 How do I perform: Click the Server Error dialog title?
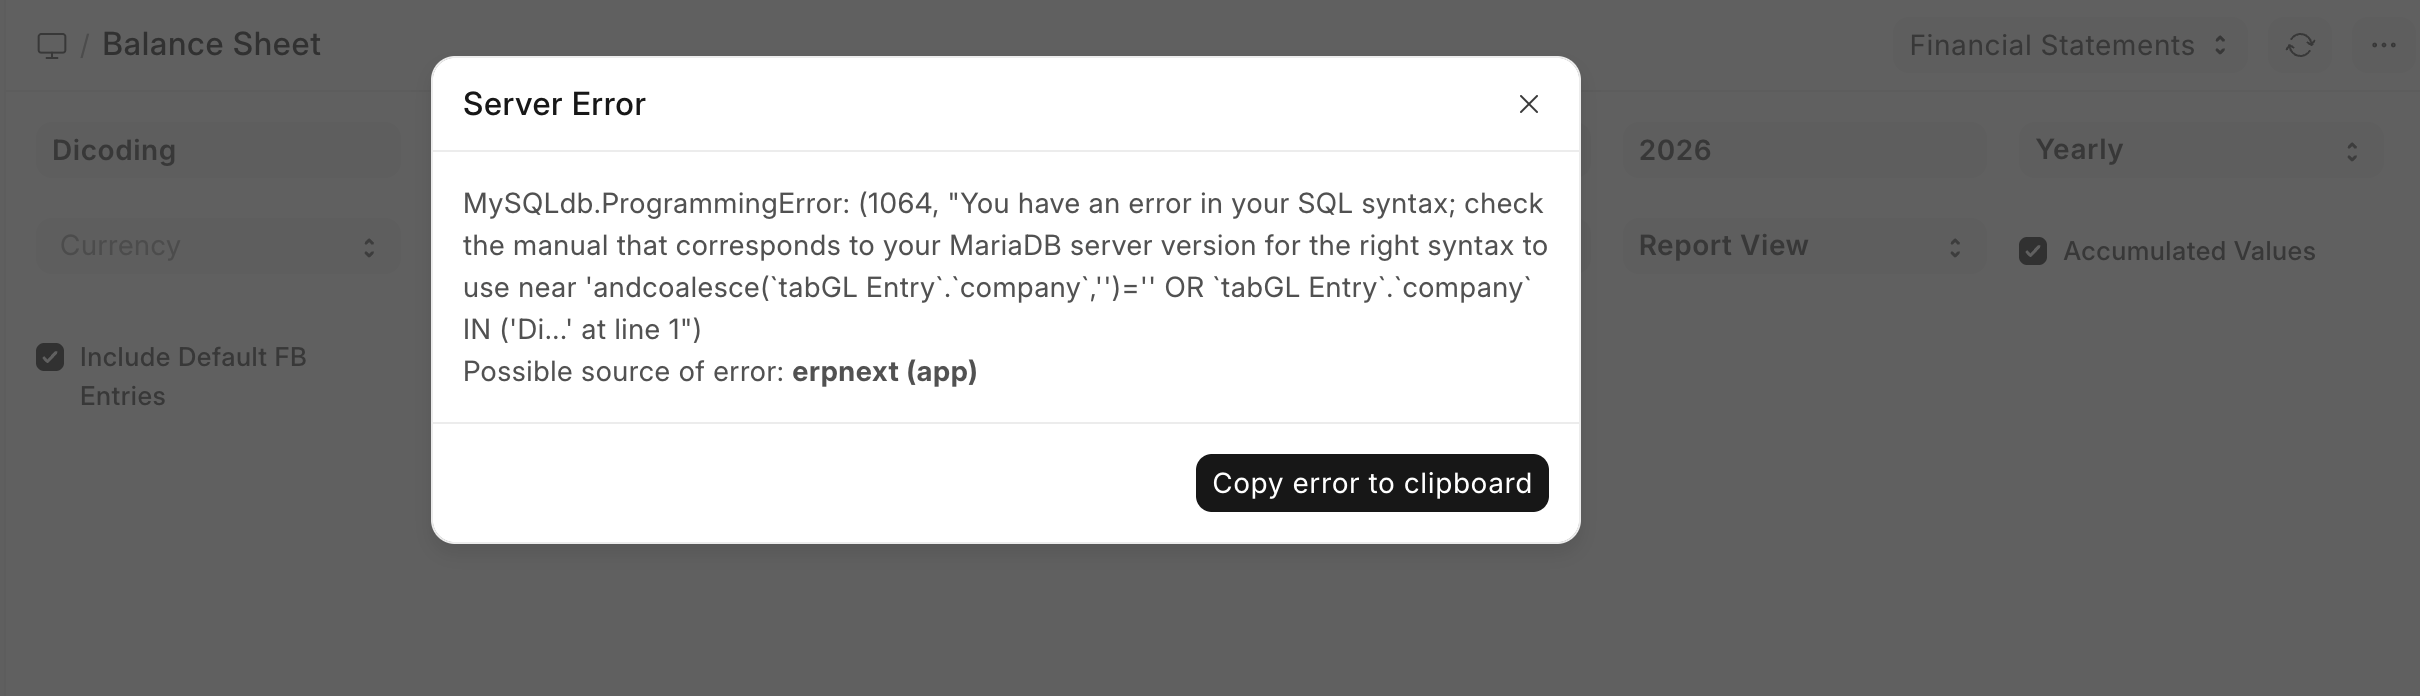(x=554, y=104)
